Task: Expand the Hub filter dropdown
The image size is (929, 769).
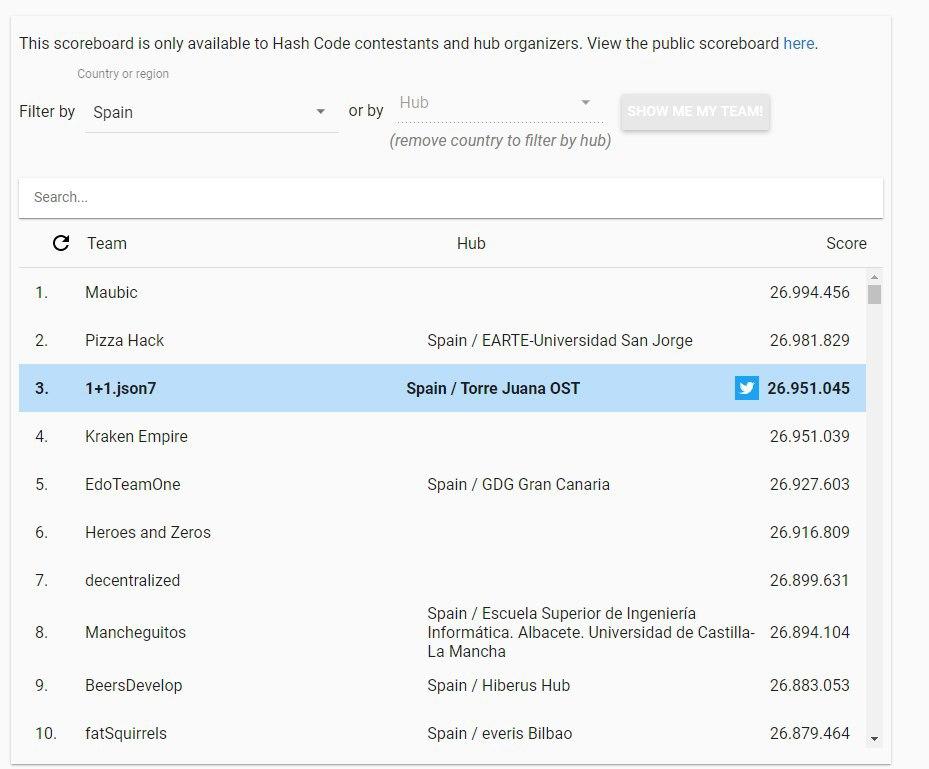Action: (496, 103)
